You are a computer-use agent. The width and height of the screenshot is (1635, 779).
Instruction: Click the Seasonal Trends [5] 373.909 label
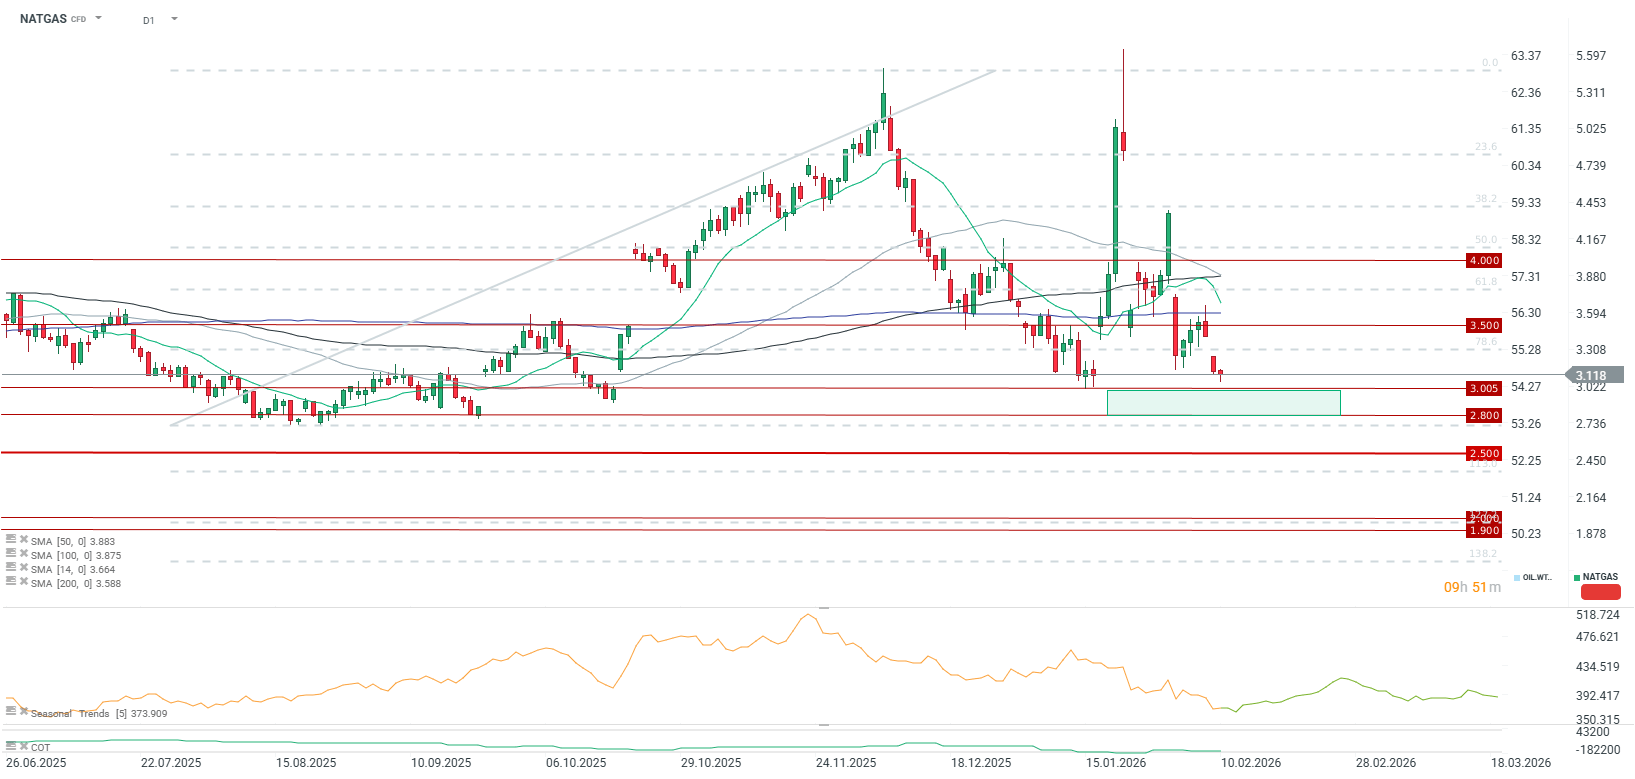(x=99, y=714)
